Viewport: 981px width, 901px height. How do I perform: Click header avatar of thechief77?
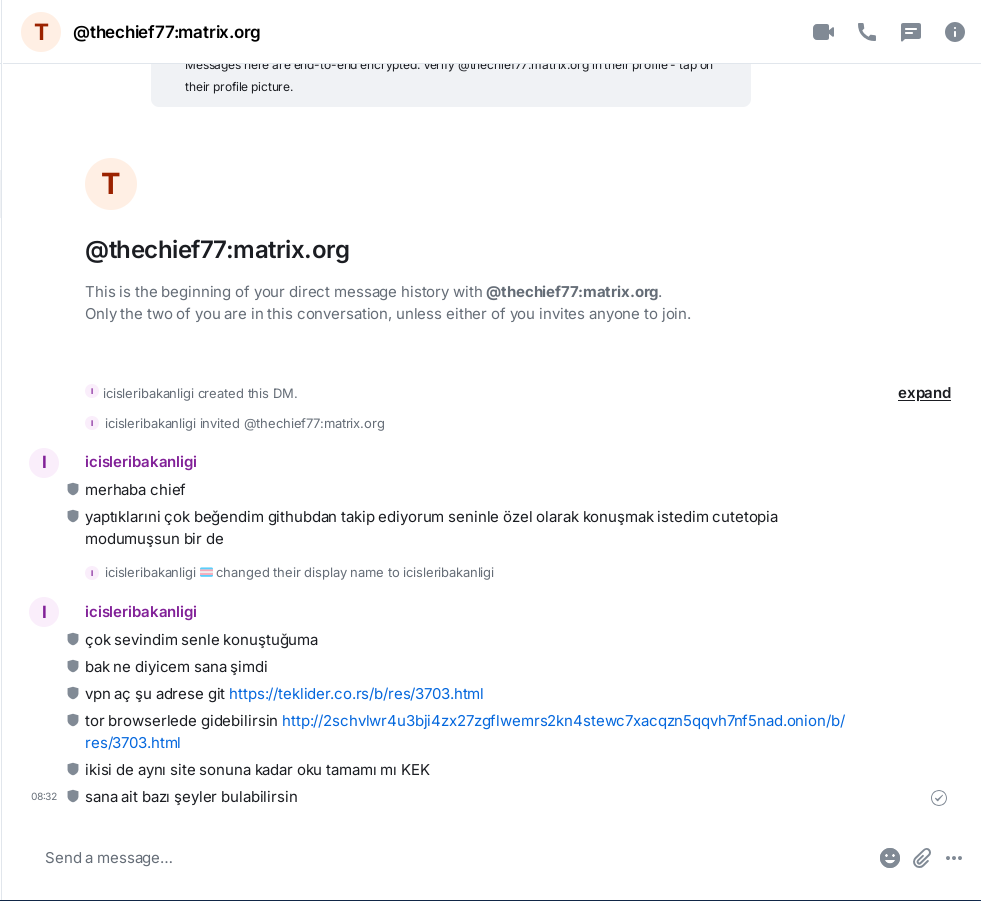point(41,32)
